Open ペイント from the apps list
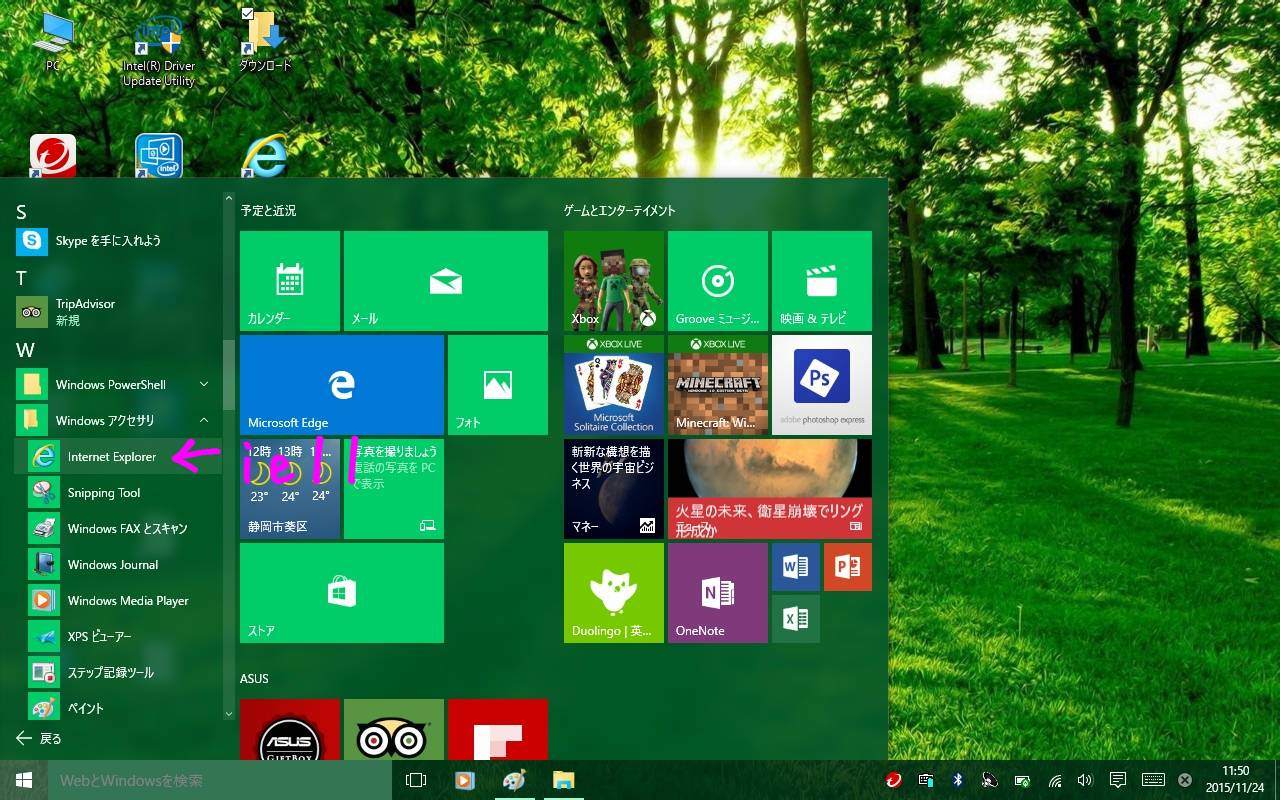Image resolution: width=1280 pixels, height=800 pixels. (118, 709)
